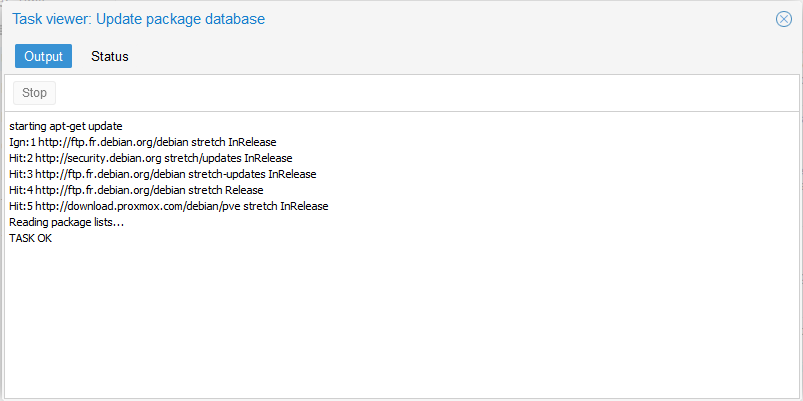Click the blank tab bar area right of Status

coord(450,57)
